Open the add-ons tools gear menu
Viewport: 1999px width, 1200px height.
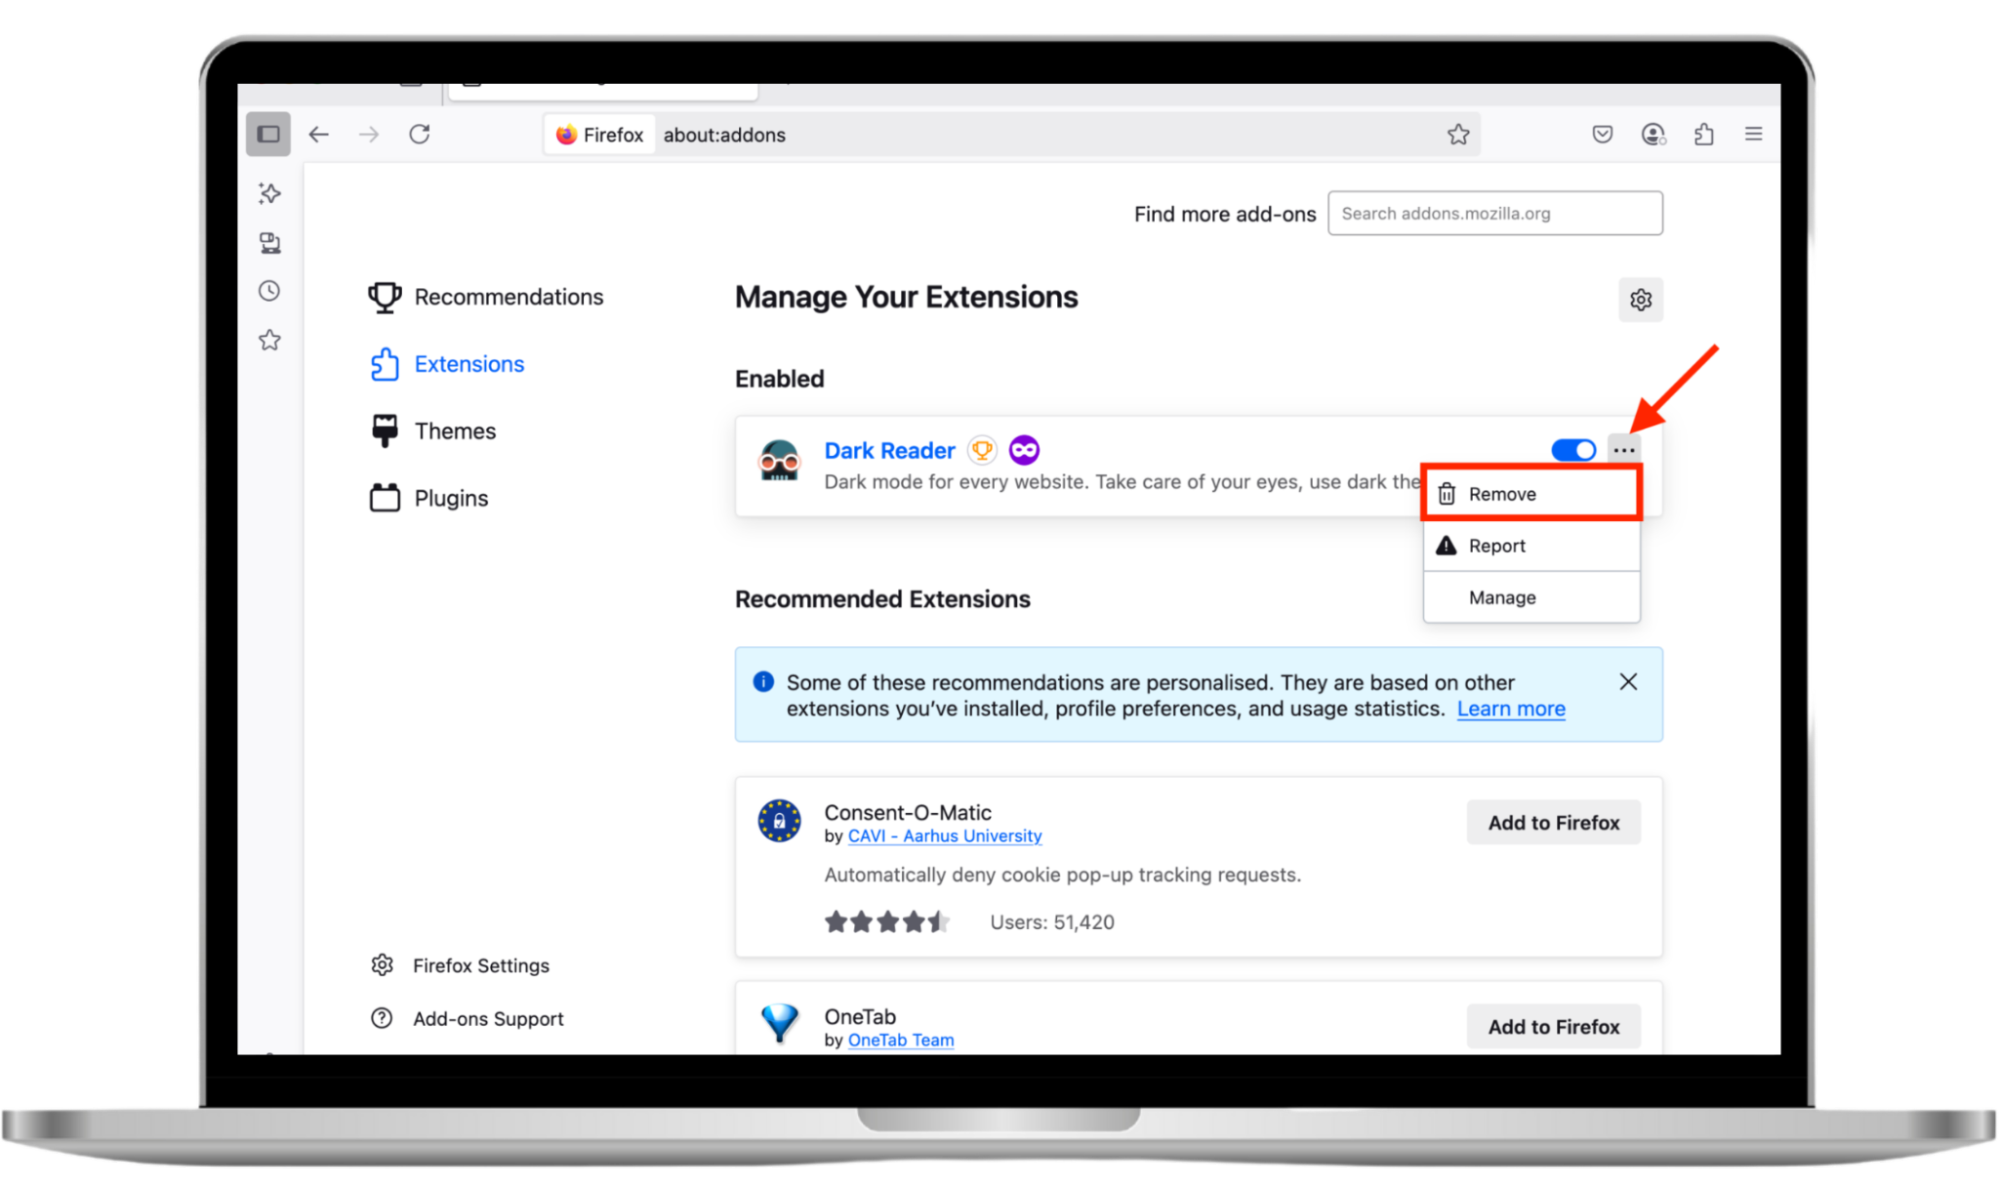point(1640,299)
